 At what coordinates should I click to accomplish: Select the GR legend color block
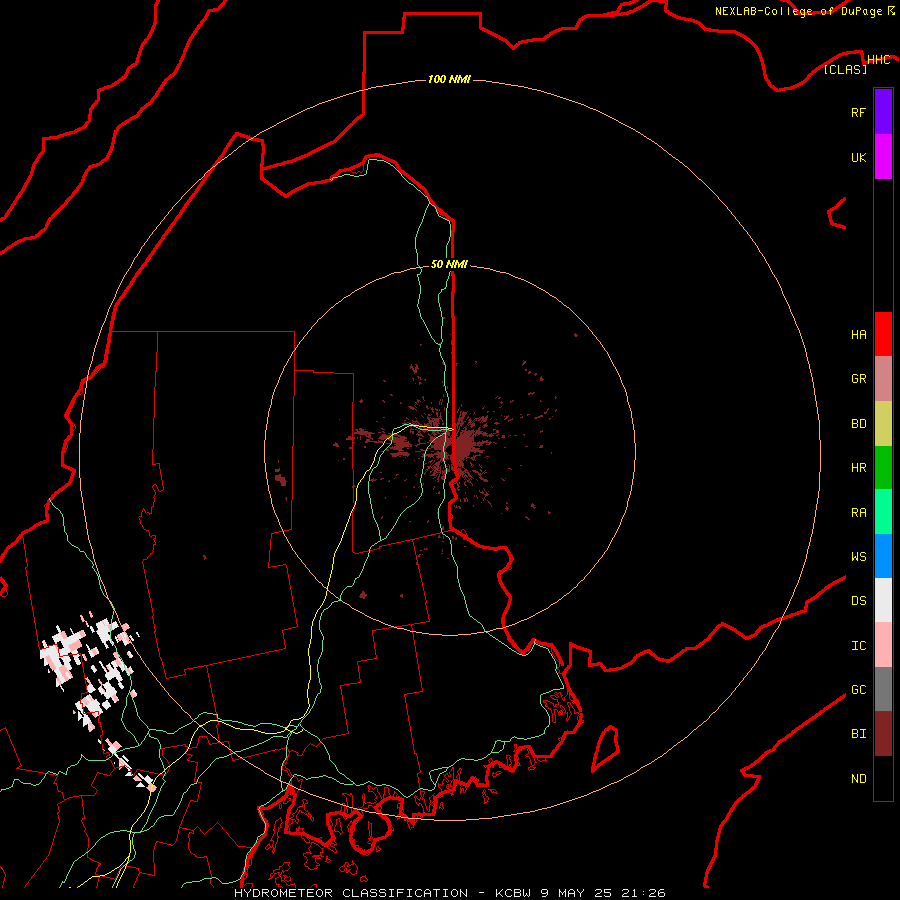click(x=883, y=379)
